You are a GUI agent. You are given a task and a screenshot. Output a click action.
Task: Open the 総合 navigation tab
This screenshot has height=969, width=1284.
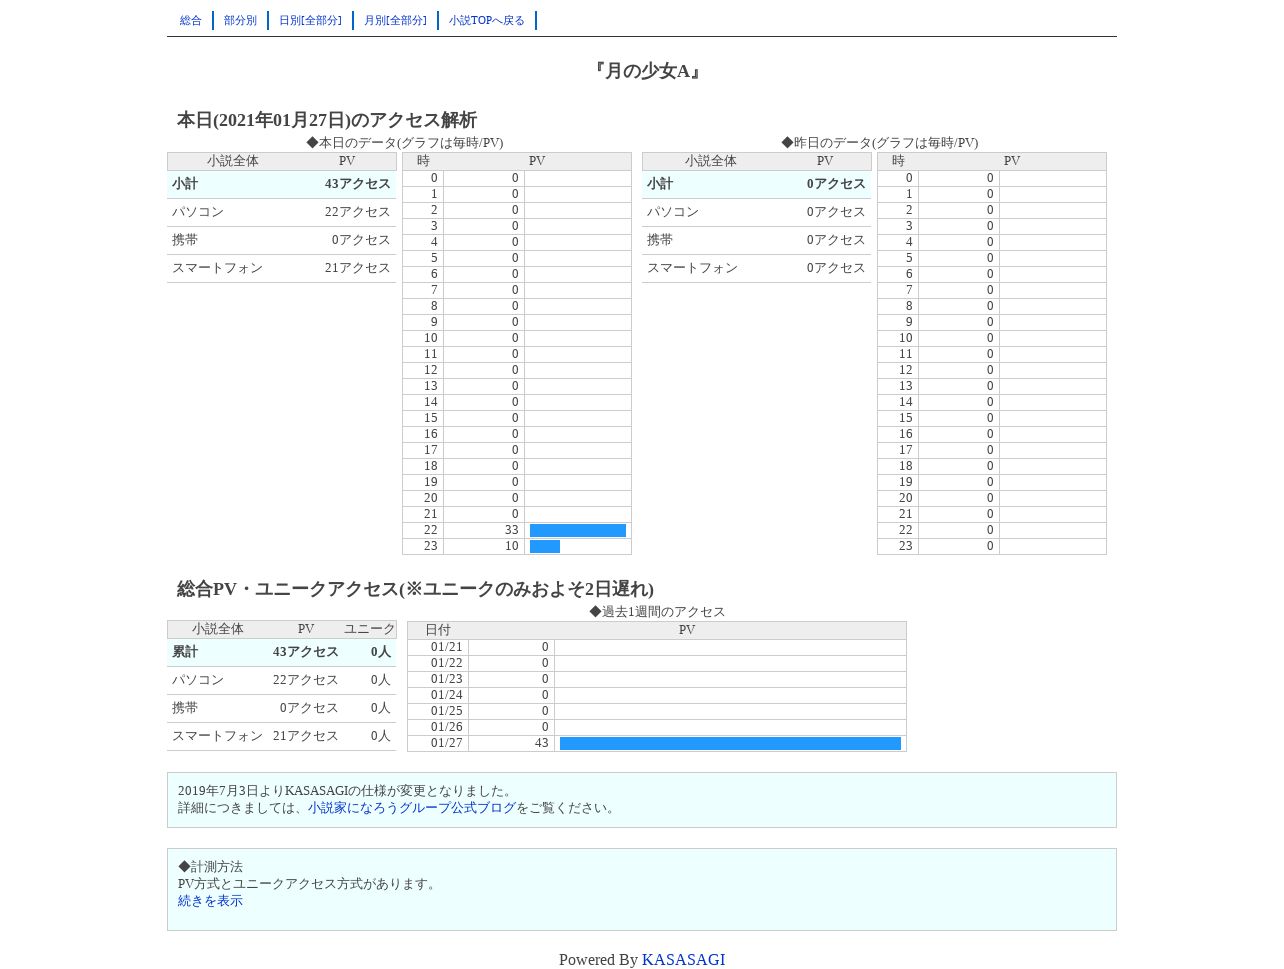point(190,20)
